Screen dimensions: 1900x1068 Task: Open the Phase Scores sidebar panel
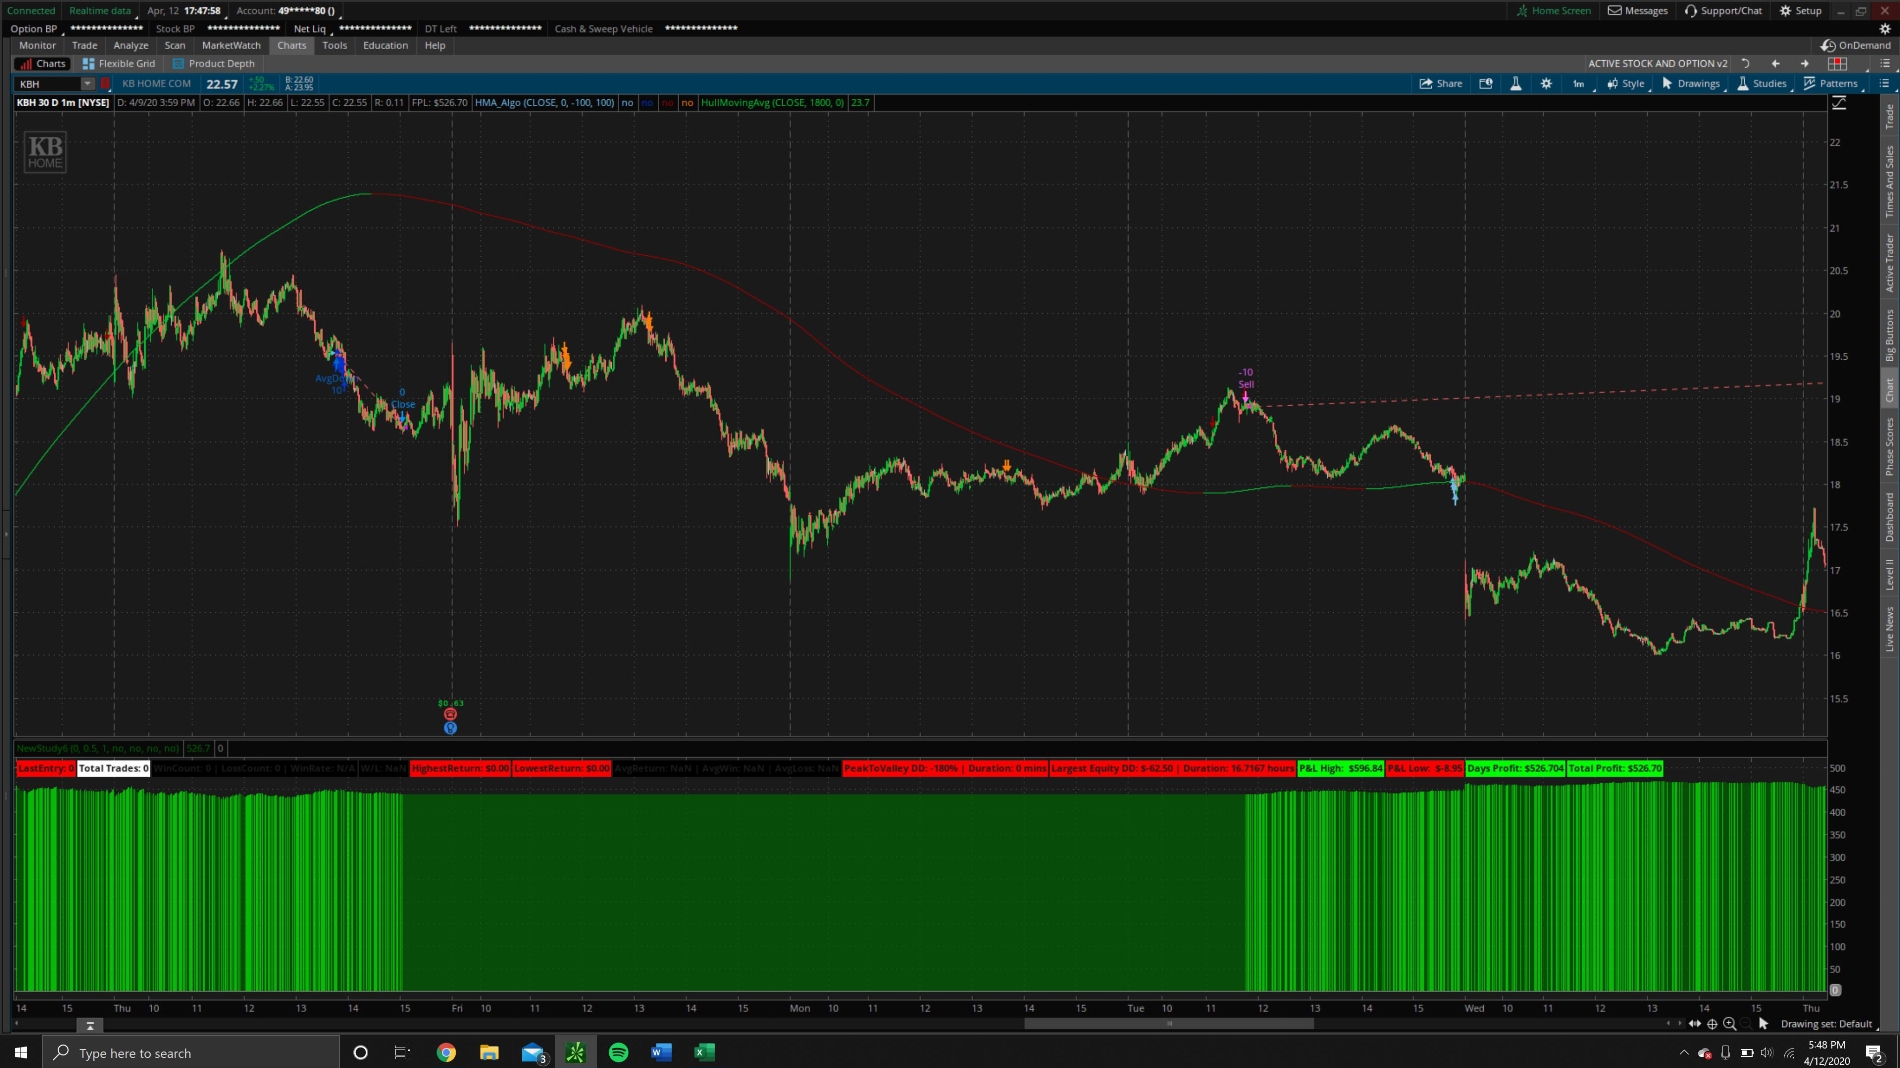coord(1889,447)
